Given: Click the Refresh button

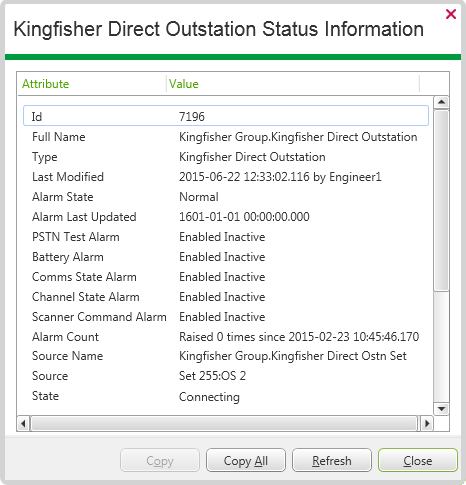Looking at the screenshot, I should [x=332, y=461].
